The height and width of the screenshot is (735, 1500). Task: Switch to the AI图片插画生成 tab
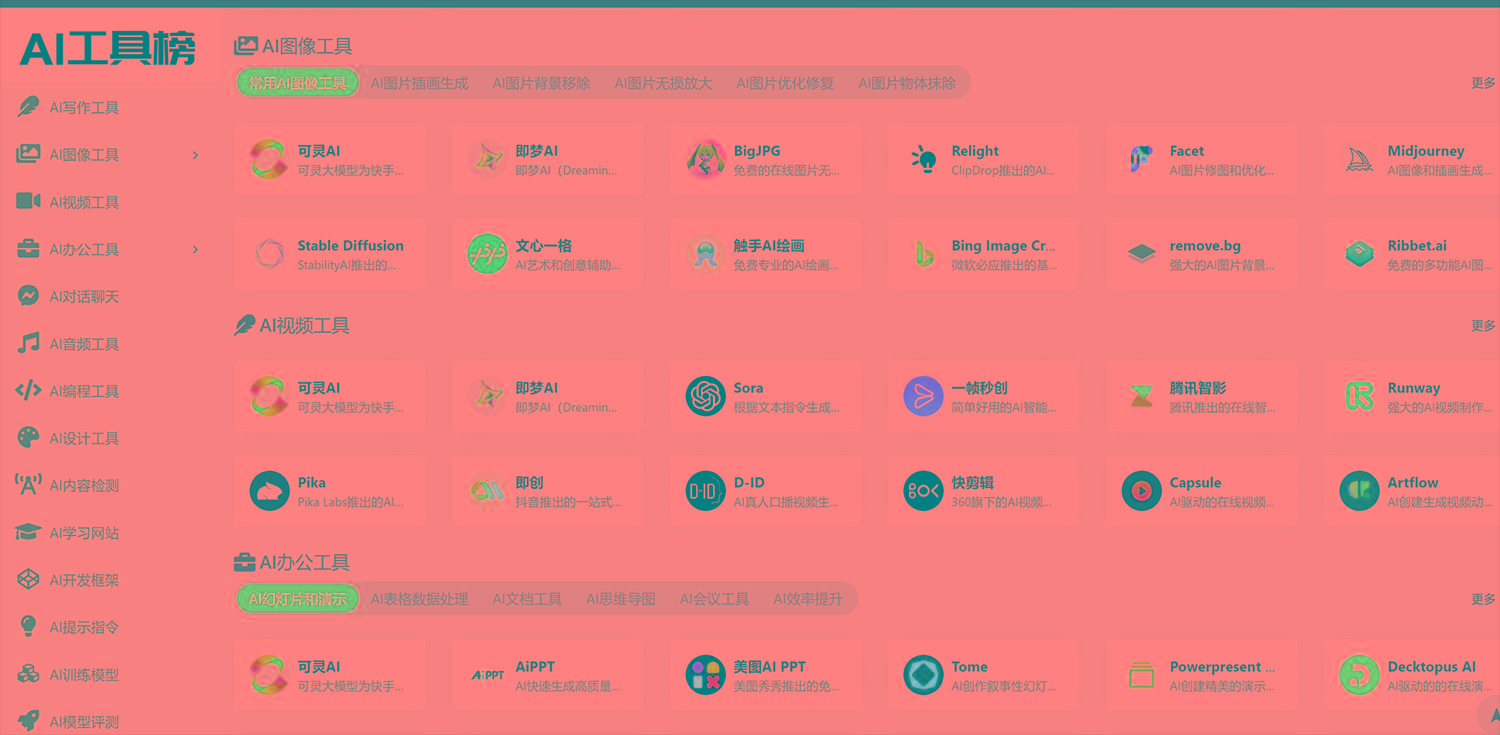[x=419, y=83]
